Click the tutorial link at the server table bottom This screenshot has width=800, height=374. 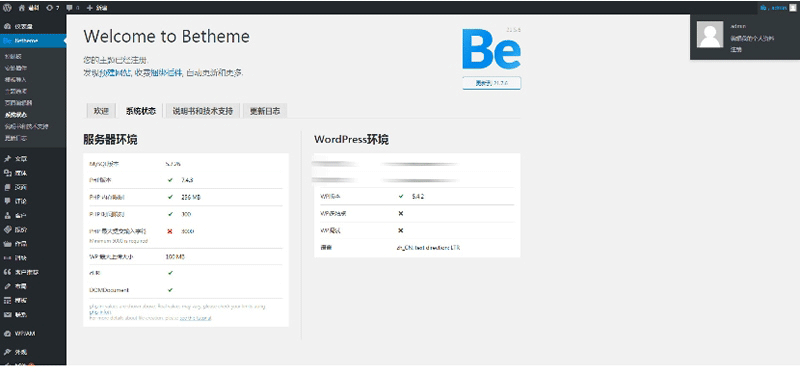click(x=195, y=318)
